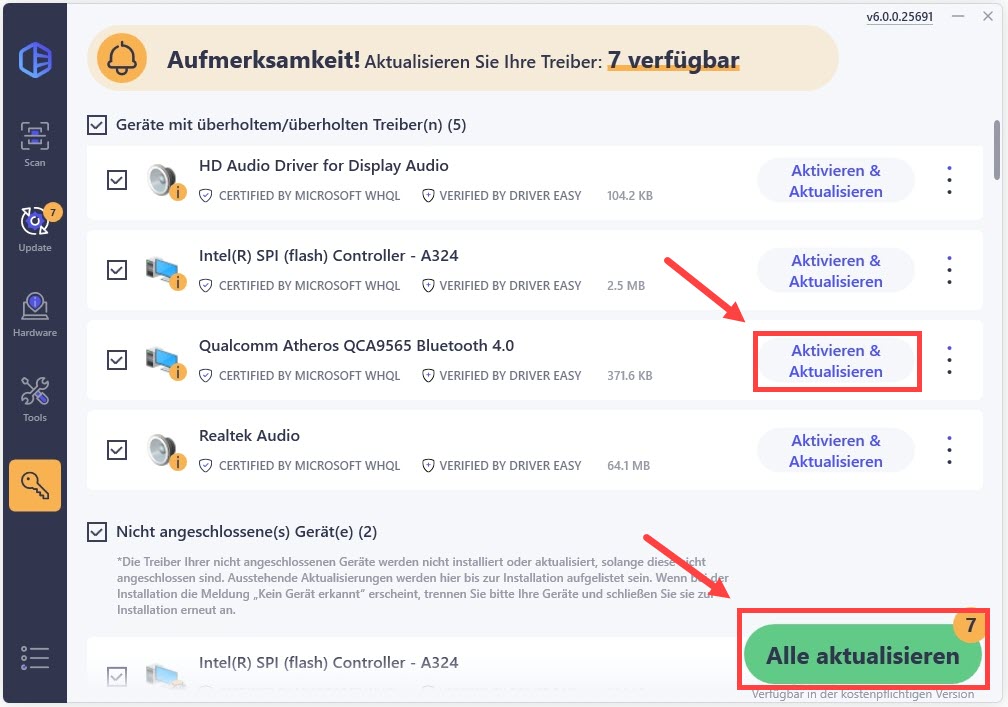This screenshot has width=1008, height=707.
Task: Toggle the Nicht angeschlossene Geräte group checkbox
Action: click(x=96, y=532)
